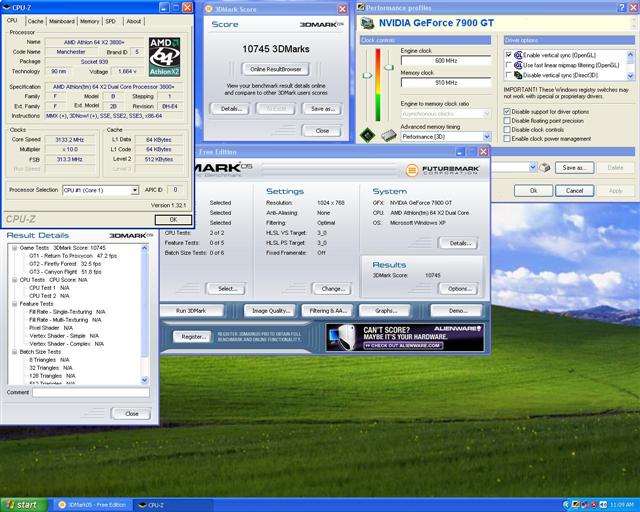Open the Alienware advertisement banner
640x512 pixels.
404,337
